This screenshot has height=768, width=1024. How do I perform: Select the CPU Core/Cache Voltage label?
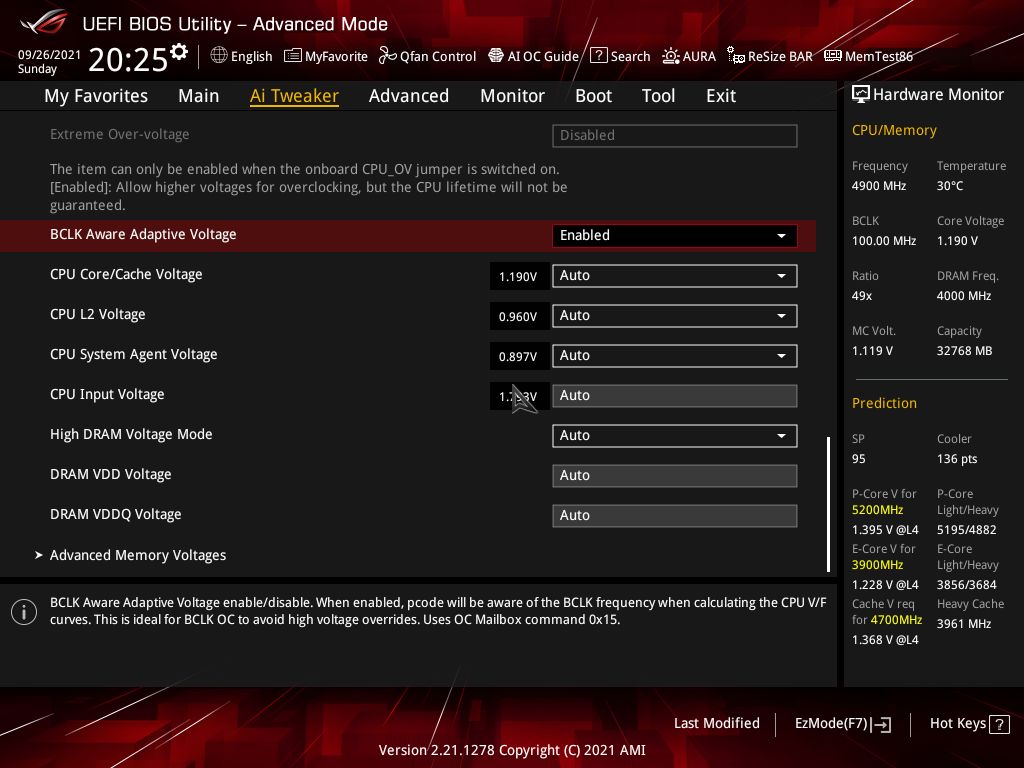click(x=126, y=274)
